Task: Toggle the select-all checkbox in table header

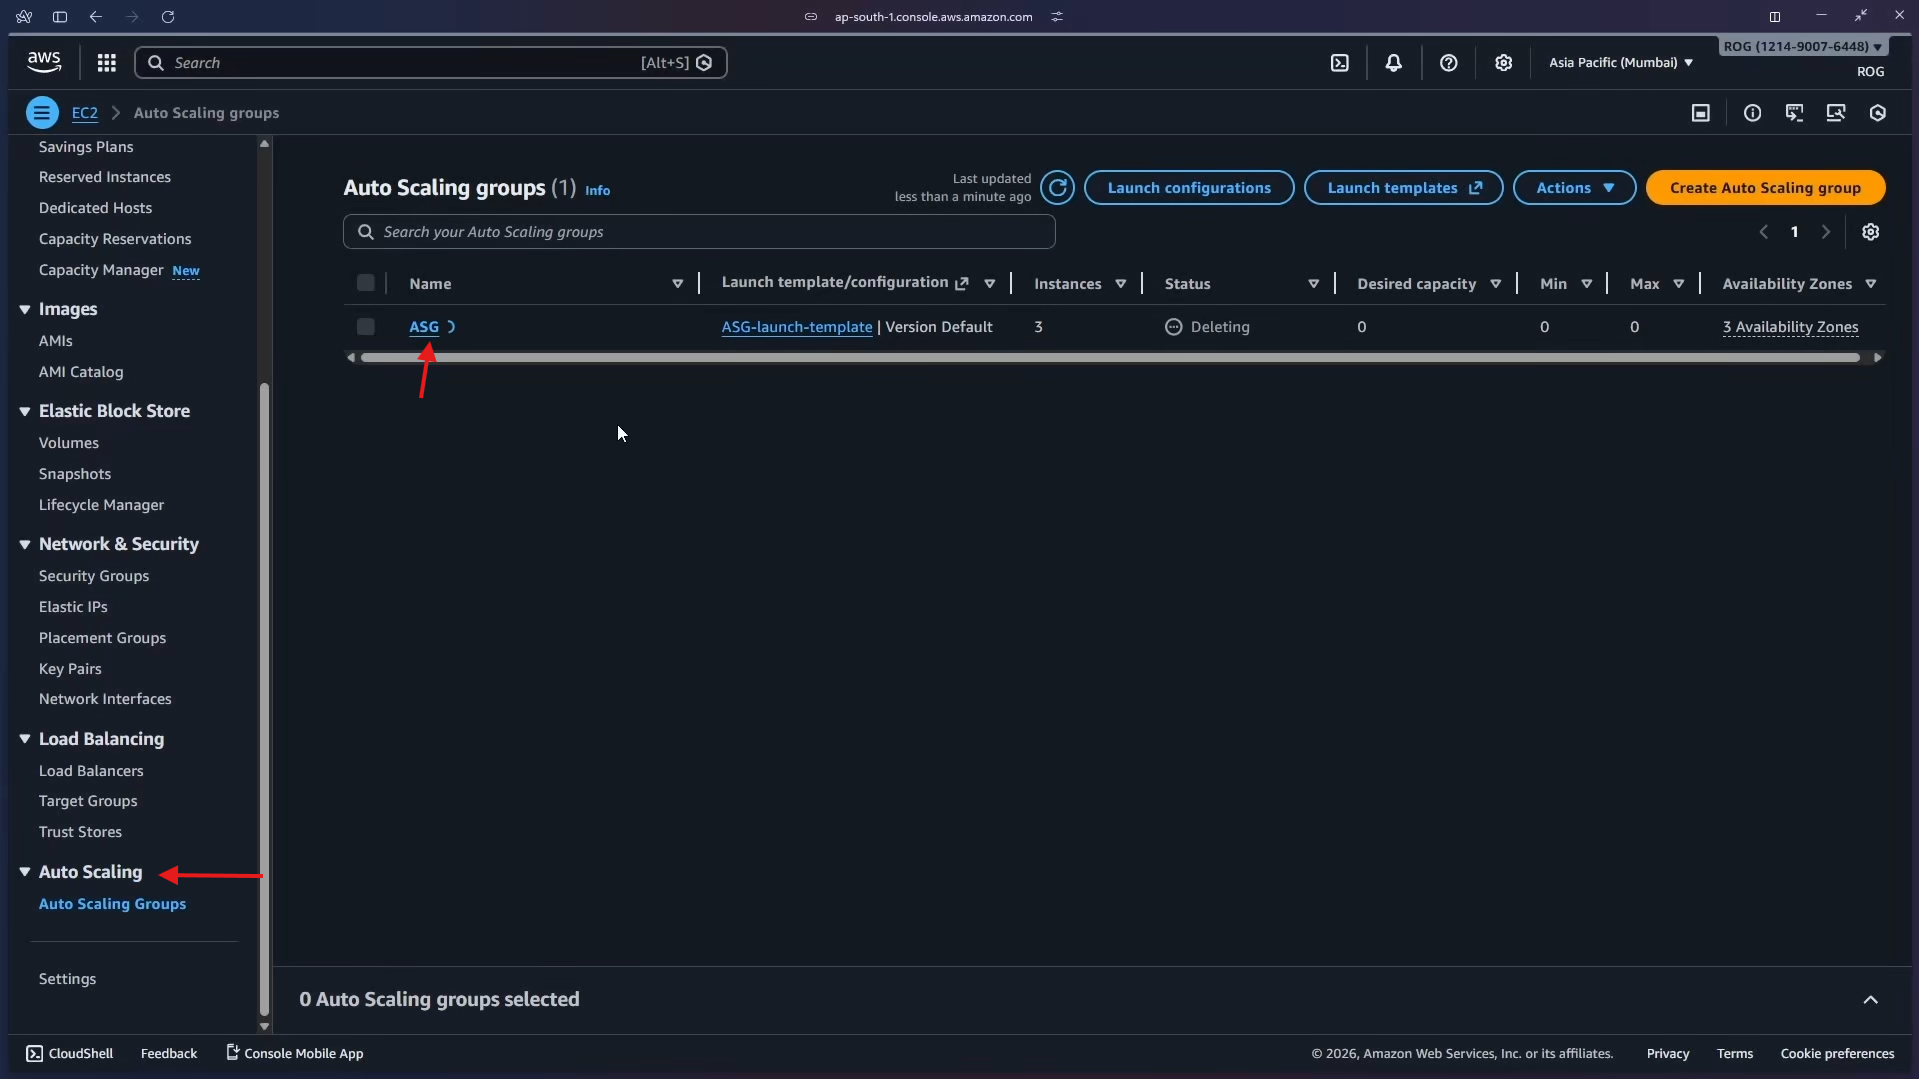Action: (x=365, y=282)
